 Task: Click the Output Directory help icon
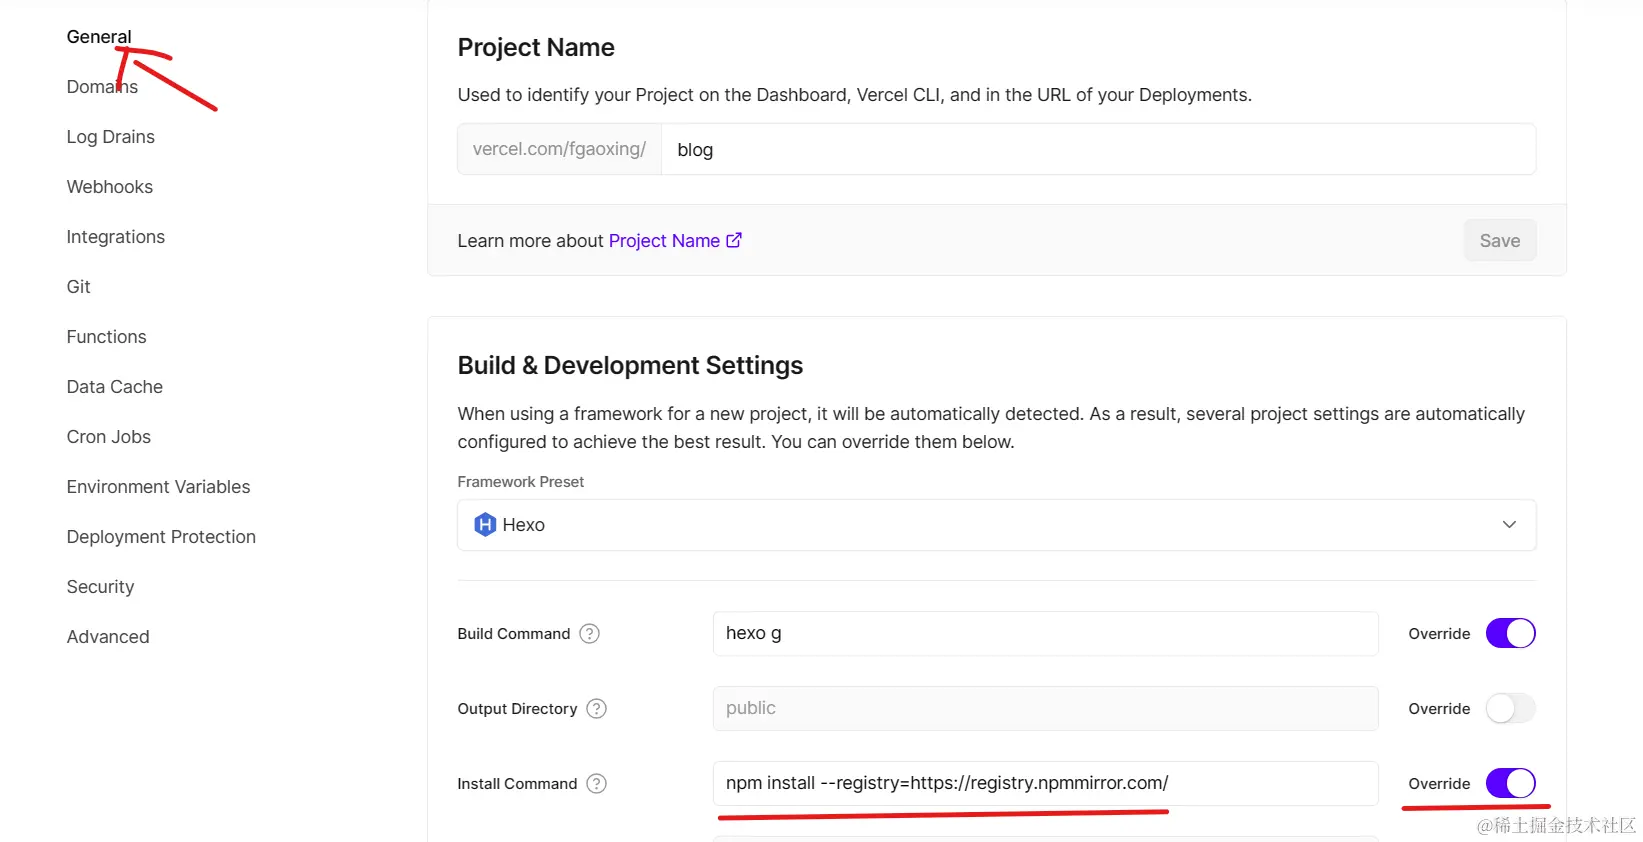[597, 709]
